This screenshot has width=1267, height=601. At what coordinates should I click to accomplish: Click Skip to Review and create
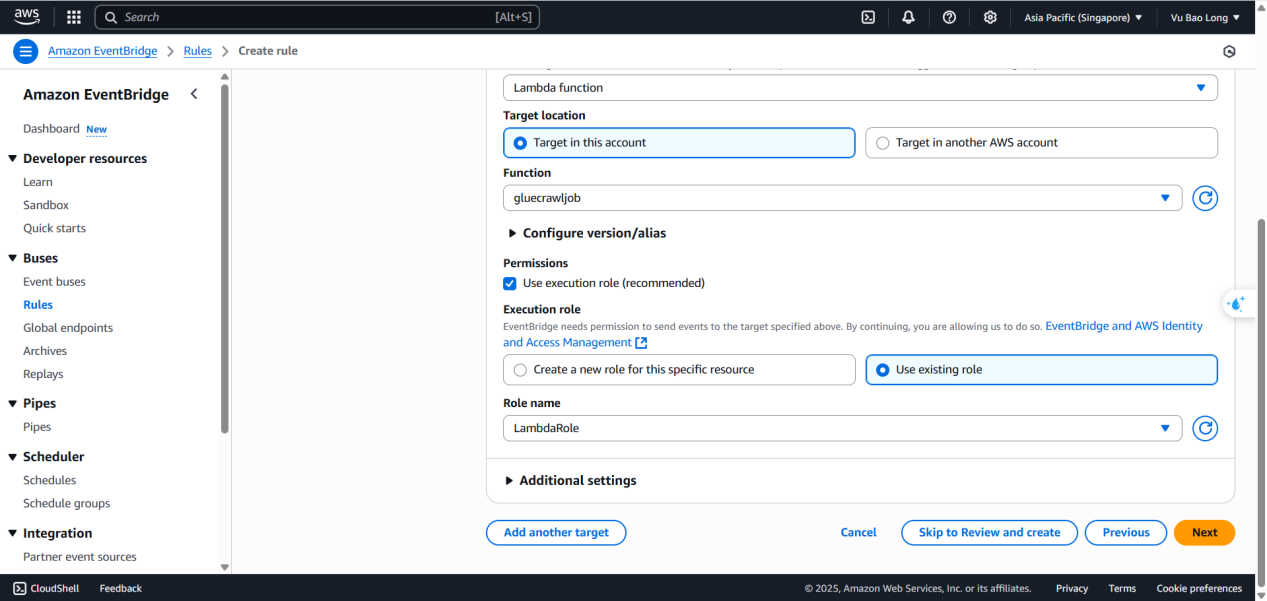click(989, 533)
